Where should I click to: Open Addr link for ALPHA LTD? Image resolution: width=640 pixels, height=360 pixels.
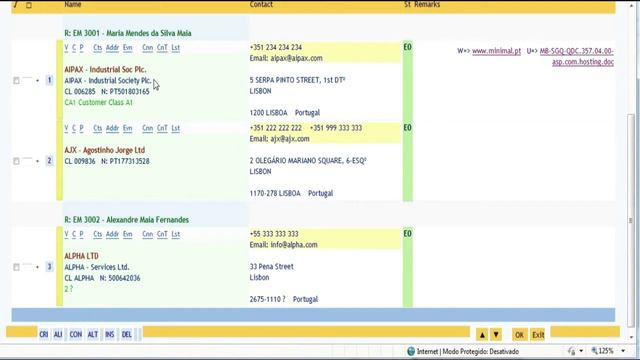pyautogui.click(x=112, y=234)
